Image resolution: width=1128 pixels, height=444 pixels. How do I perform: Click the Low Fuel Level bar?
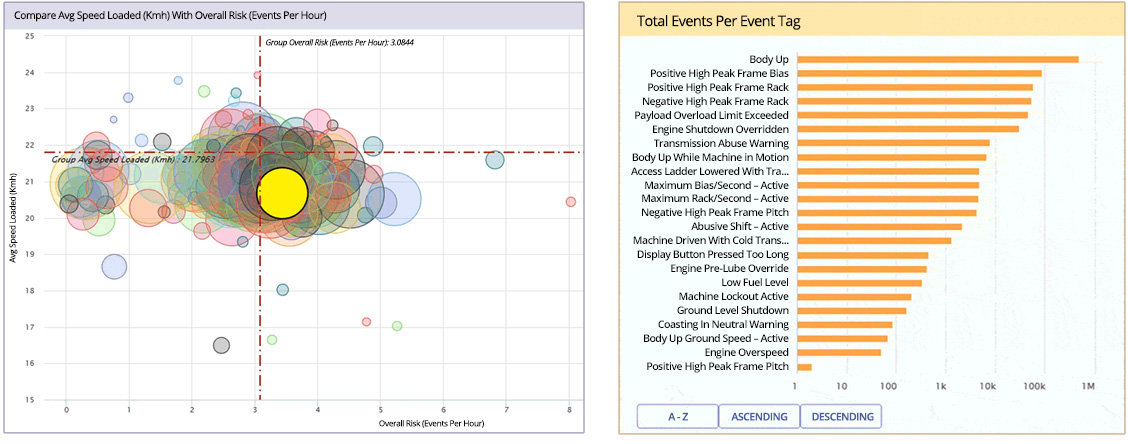[858, 282]
